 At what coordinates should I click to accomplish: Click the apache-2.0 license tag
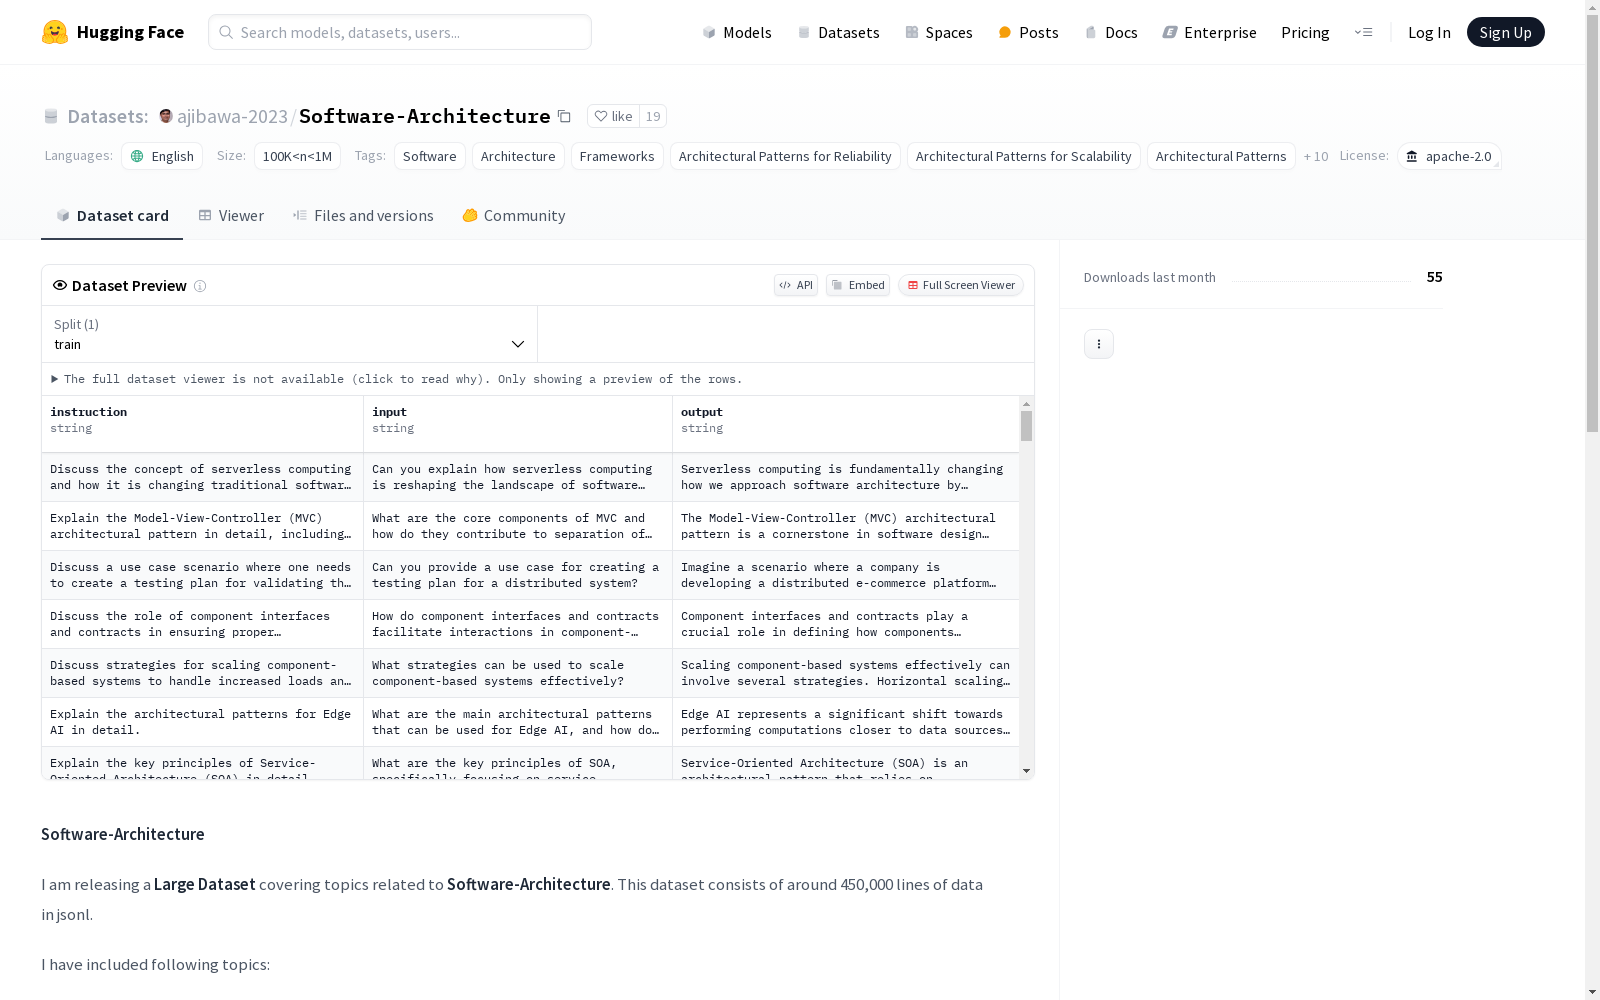[1449, 156]
